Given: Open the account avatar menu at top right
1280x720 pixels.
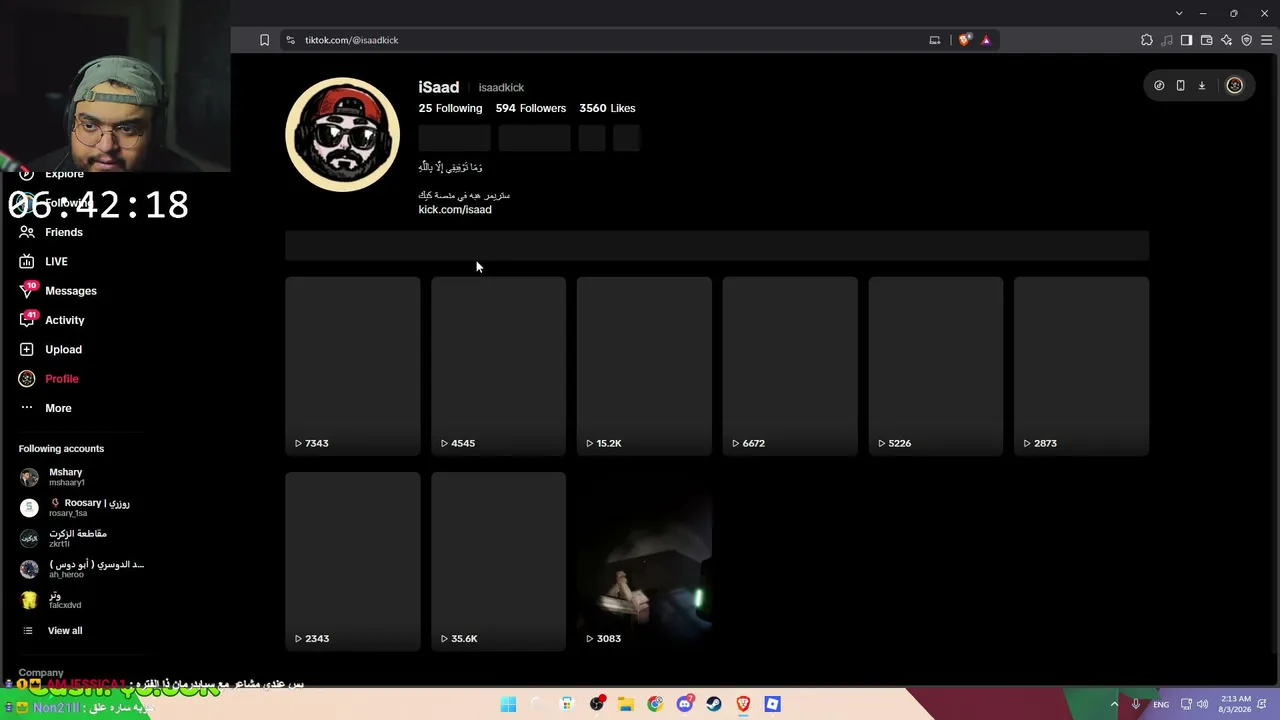Looking at the screenshot, I should [x=1234, y=86].
